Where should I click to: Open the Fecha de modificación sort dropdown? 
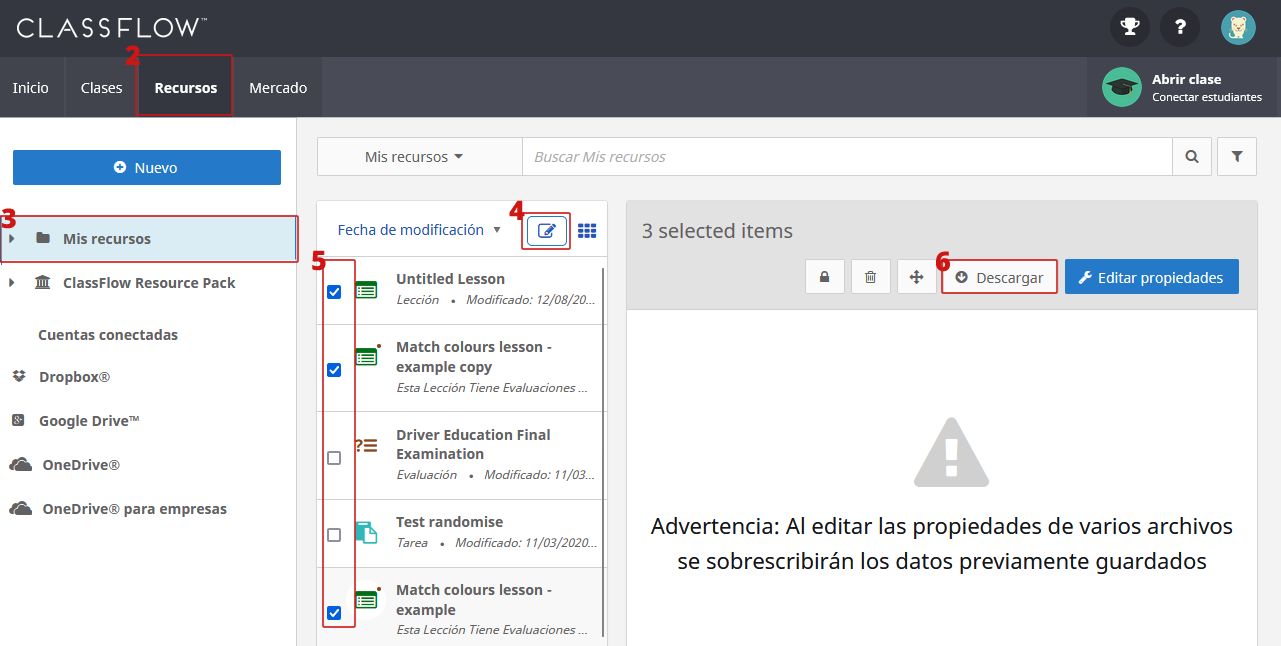click(417, 229)
